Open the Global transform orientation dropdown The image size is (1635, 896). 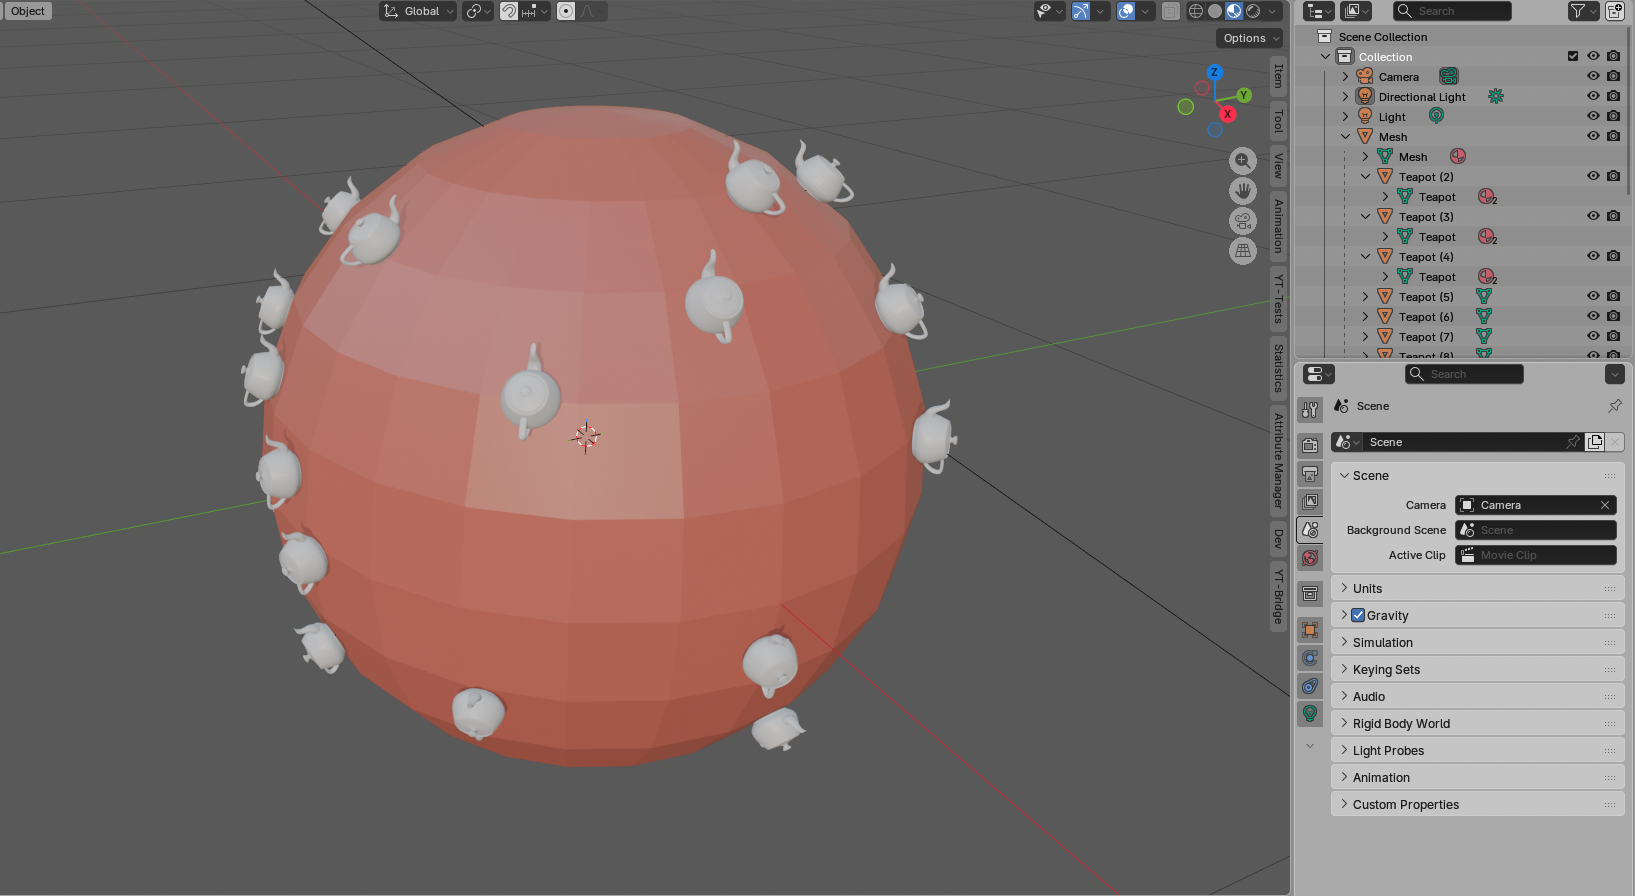tap(418, 11)
